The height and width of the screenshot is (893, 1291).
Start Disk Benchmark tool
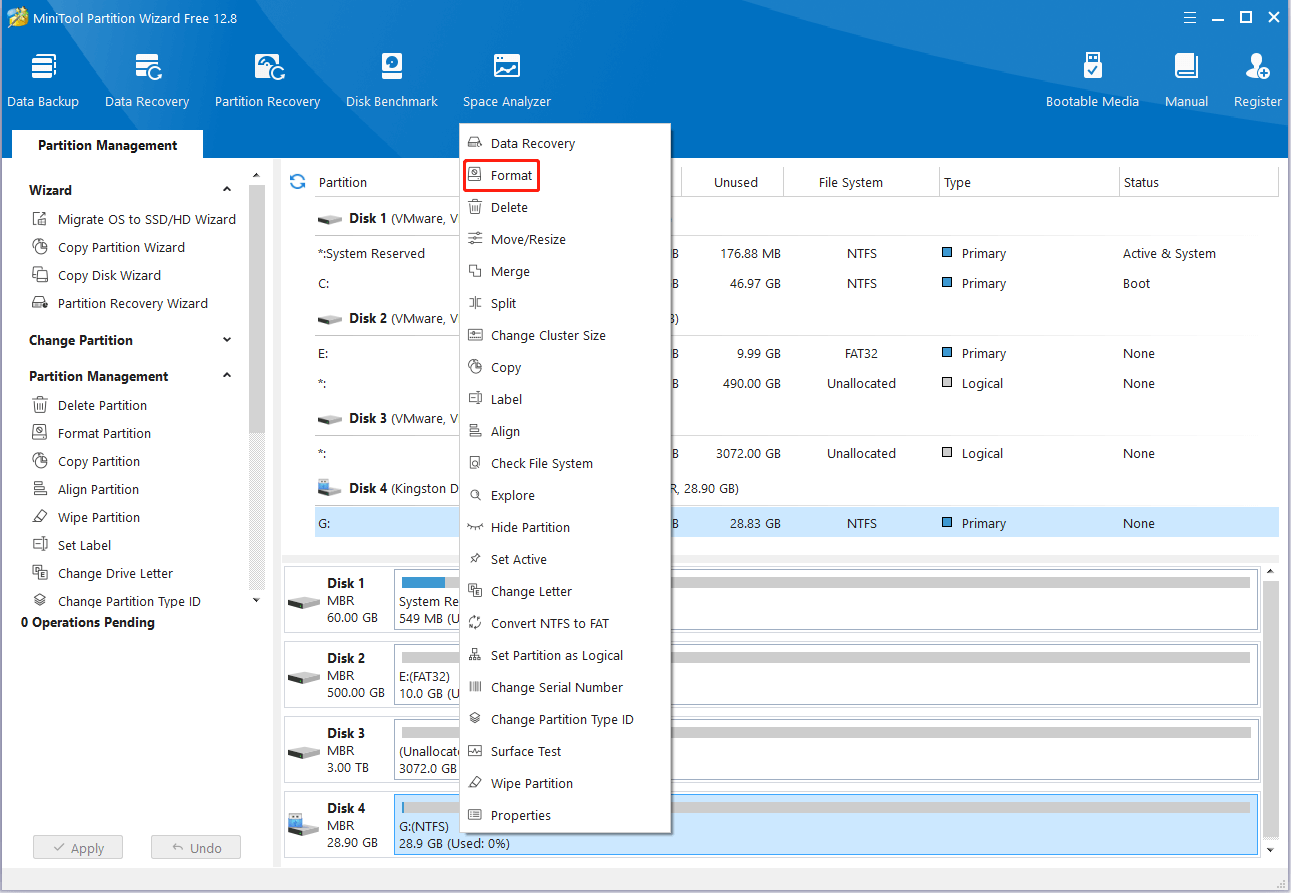[392, 80]
